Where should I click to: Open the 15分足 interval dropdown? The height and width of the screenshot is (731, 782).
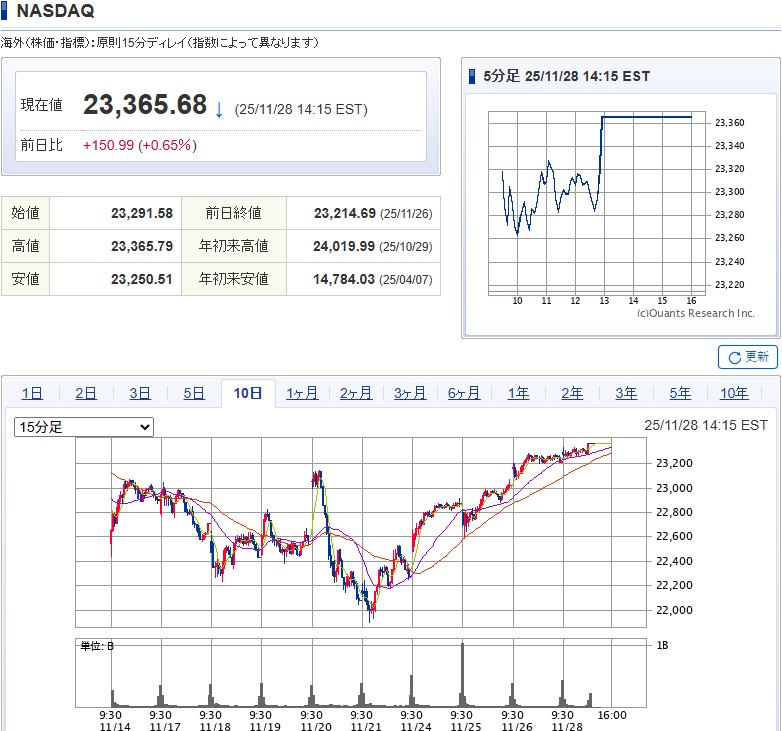point(84,427)
